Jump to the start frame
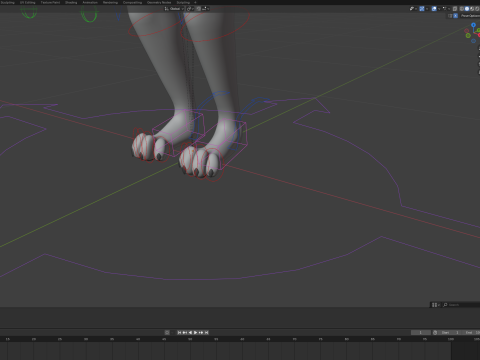 coord(179,332)
